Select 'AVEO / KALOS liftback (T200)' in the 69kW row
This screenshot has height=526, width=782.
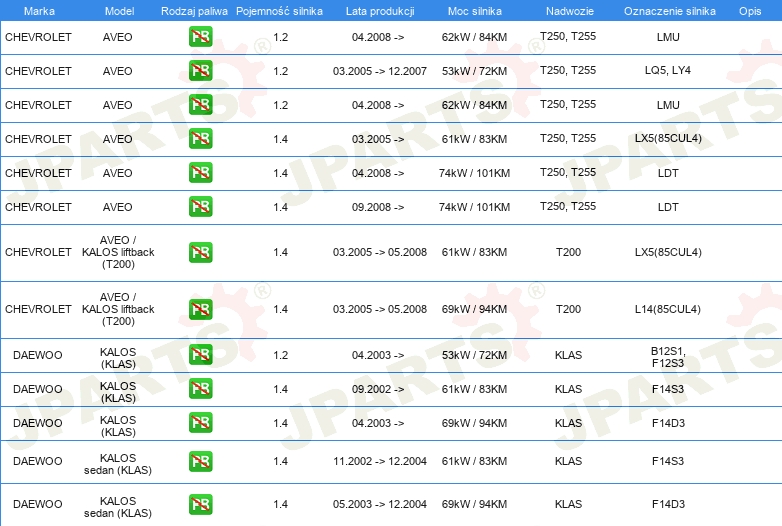(x=118, y=309)
